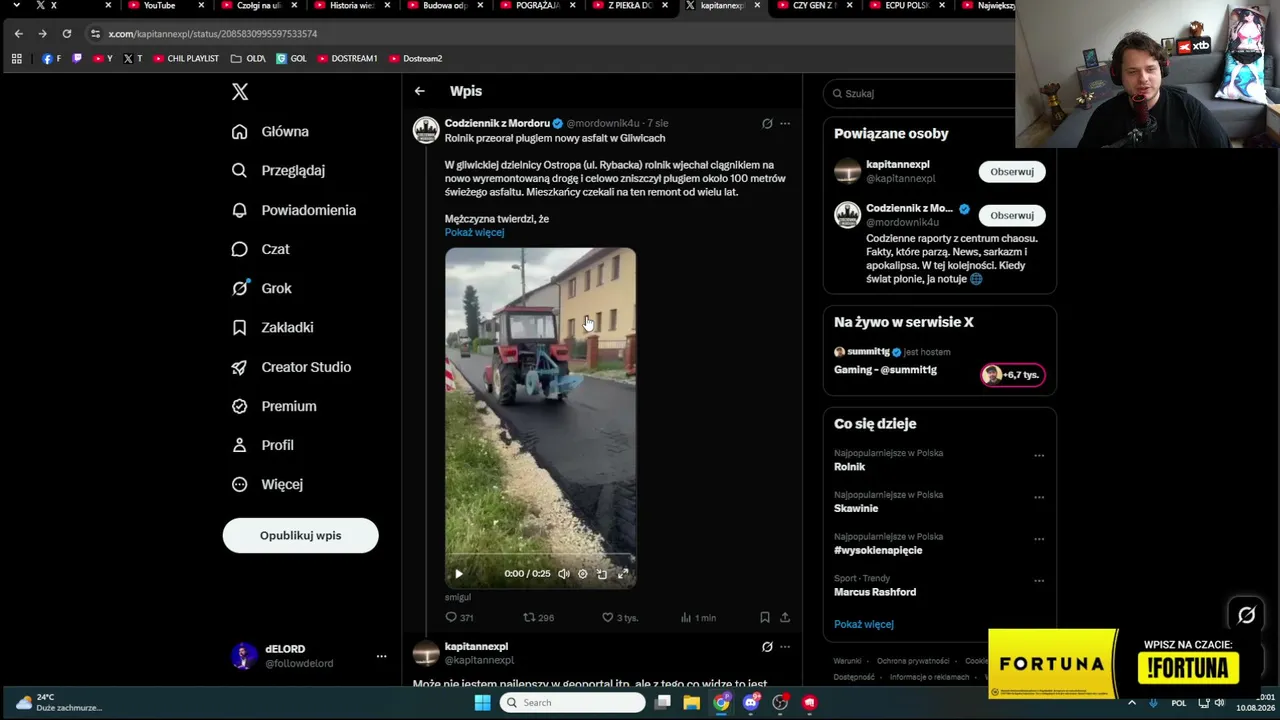Open the trending topic Rolnik
The width and height of the screenshot is (1280, 720).
pos(850,467)
